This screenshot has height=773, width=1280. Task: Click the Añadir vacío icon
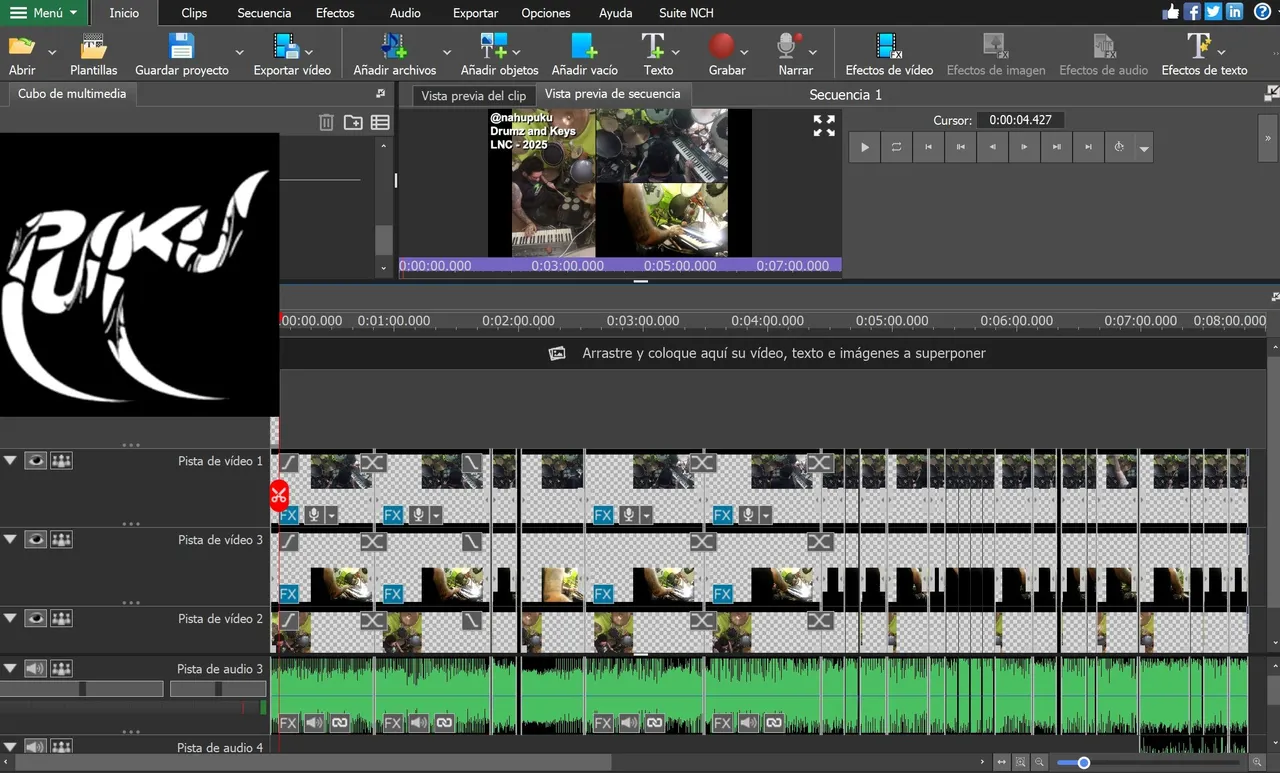pyautogui.click(x=584, y=46)
